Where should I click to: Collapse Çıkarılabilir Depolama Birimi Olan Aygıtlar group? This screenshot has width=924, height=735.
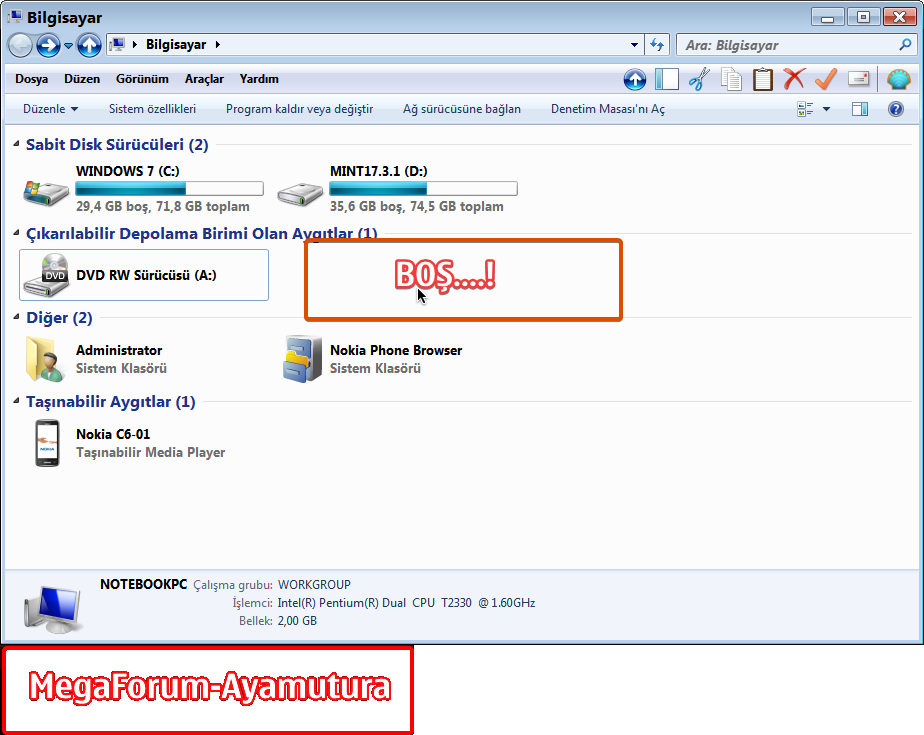coord(16,233)
